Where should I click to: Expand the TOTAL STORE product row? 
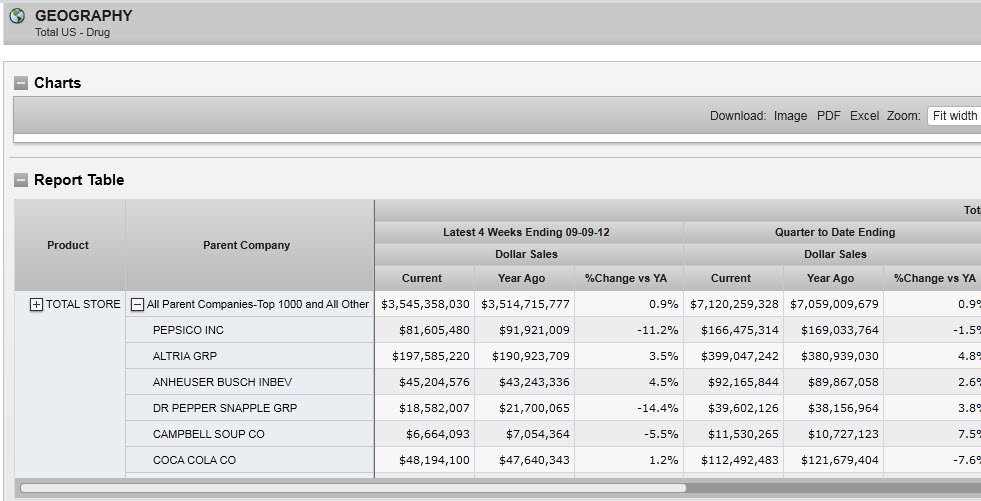[36, 305]
